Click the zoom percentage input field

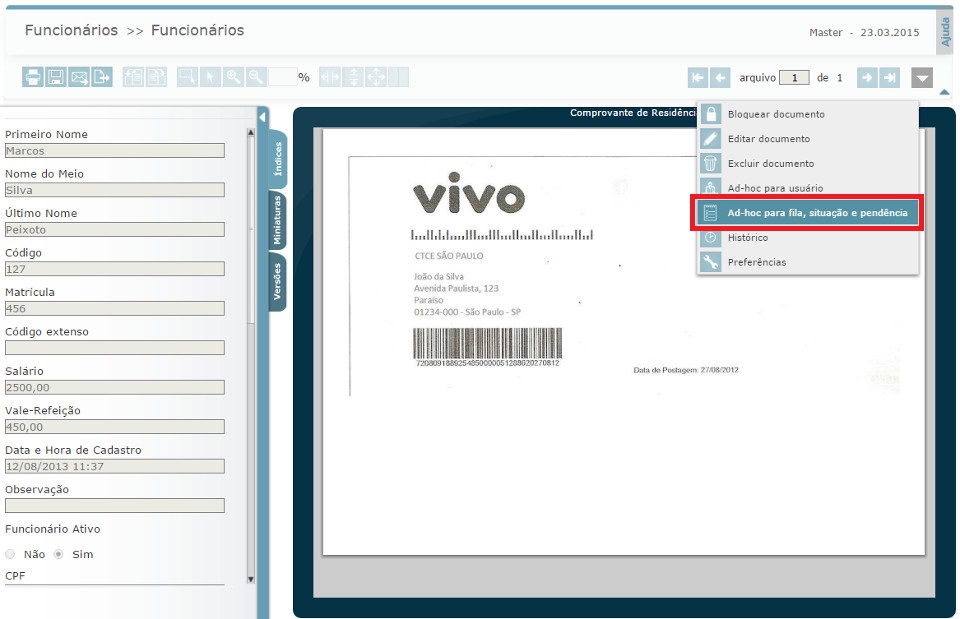pos(282,77)
